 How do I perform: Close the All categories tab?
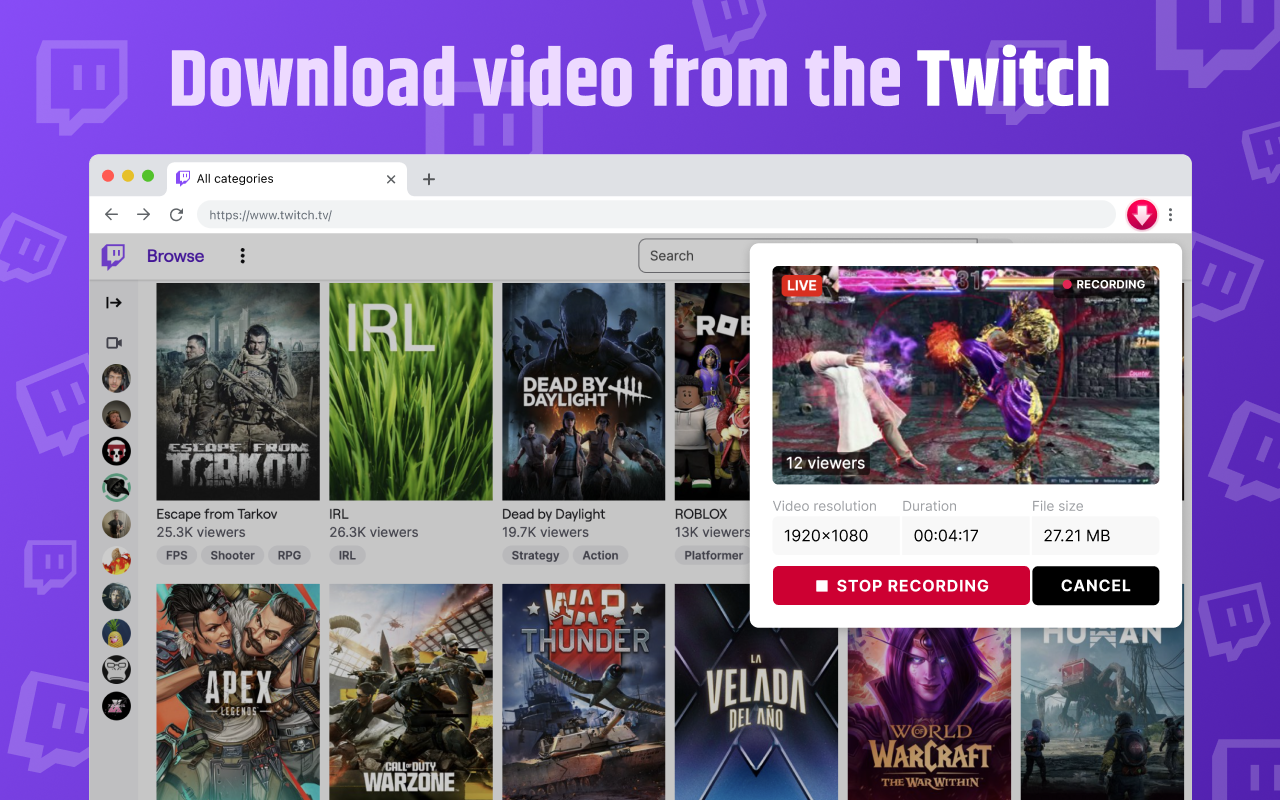(x=391, y=179)
